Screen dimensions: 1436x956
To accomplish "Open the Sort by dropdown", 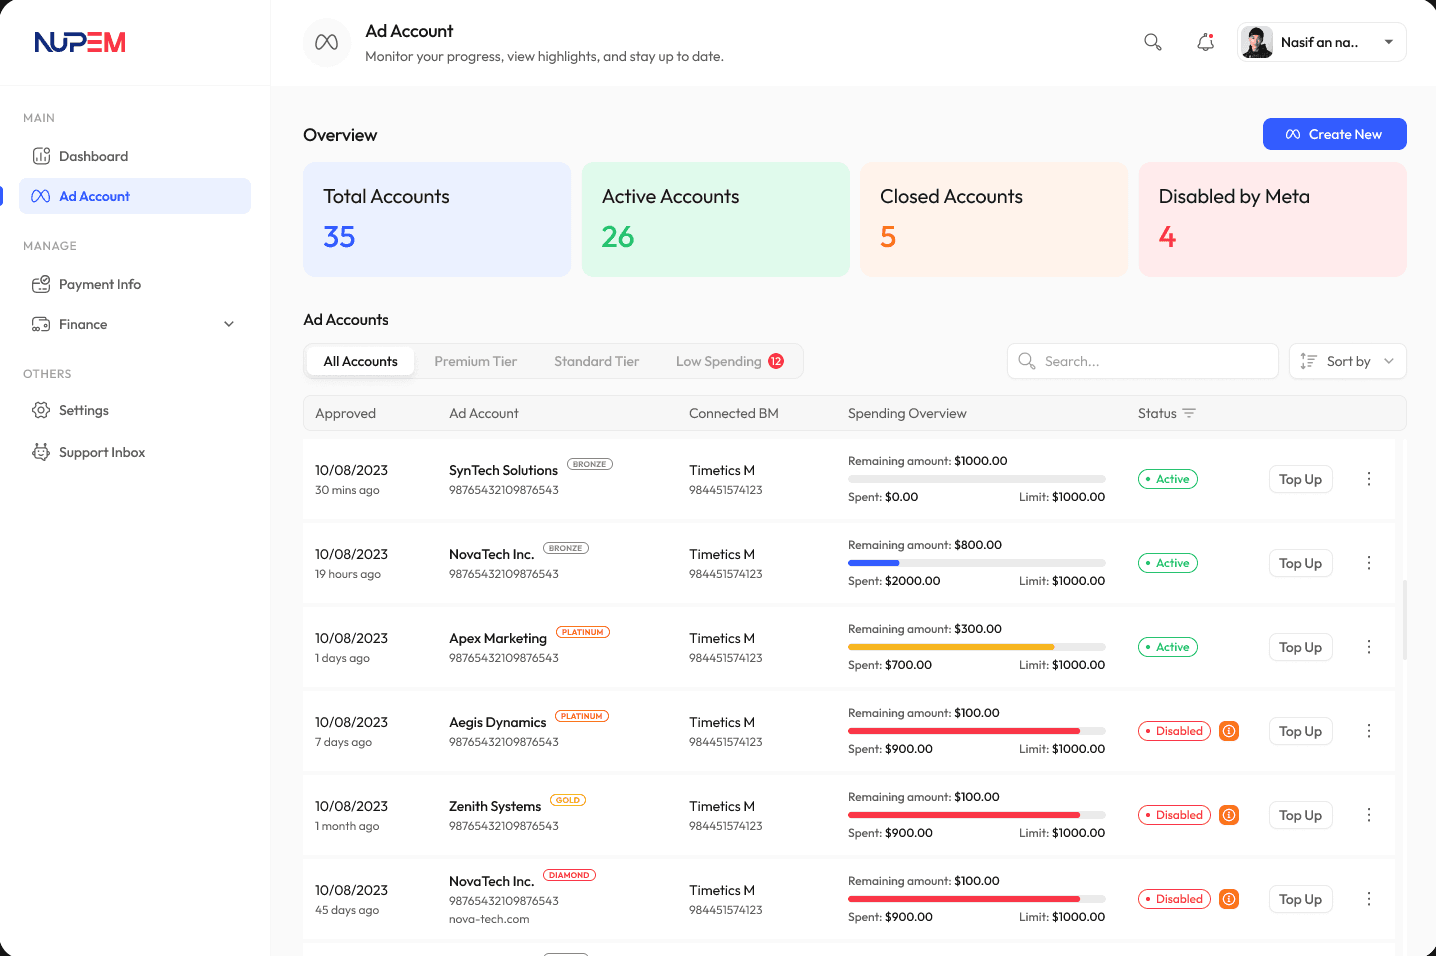I will click(x=1347, y=361).
